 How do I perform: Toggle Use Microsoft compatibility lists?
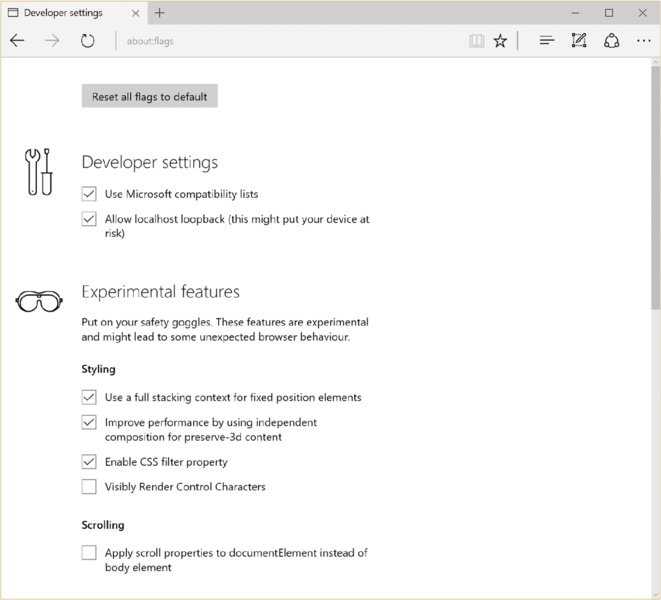[x=89, y=194]
